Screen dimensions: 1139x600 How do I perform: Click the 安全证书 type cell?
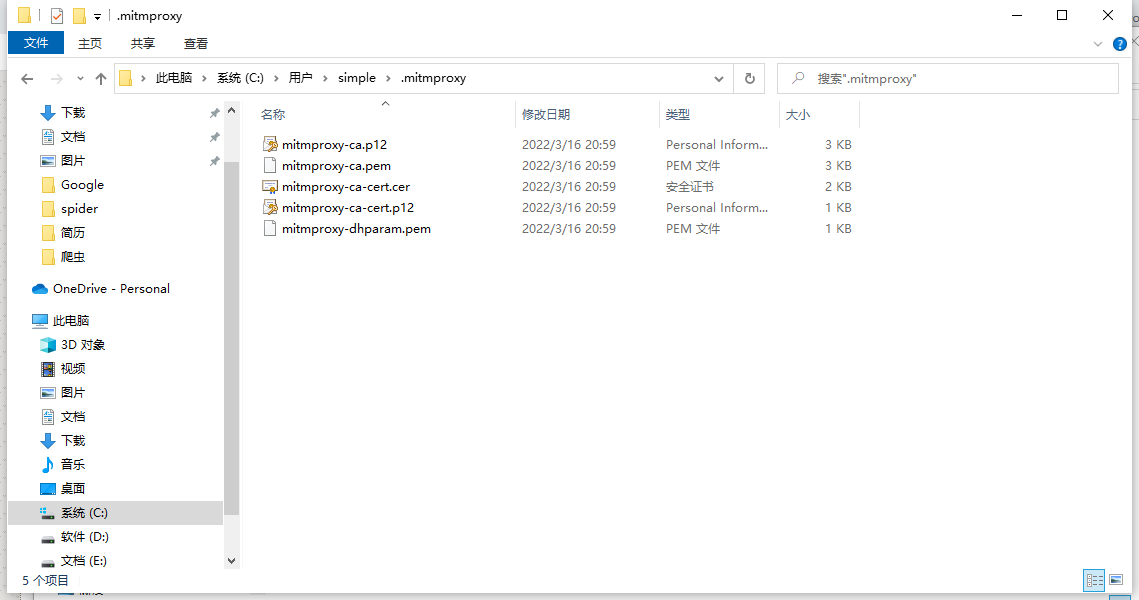pos(690,187)
